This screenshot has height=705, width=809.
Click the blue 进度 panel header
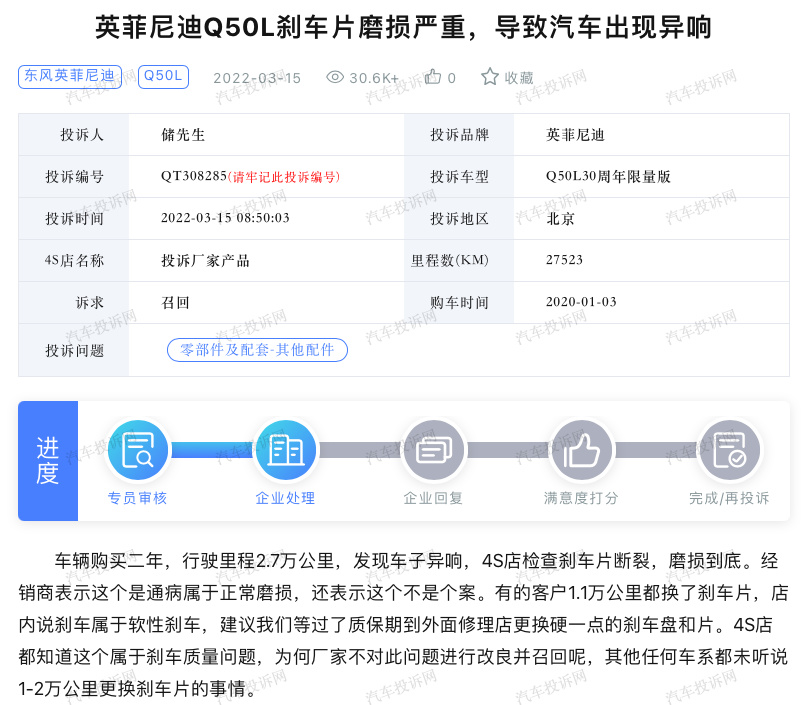coord(48,461)
